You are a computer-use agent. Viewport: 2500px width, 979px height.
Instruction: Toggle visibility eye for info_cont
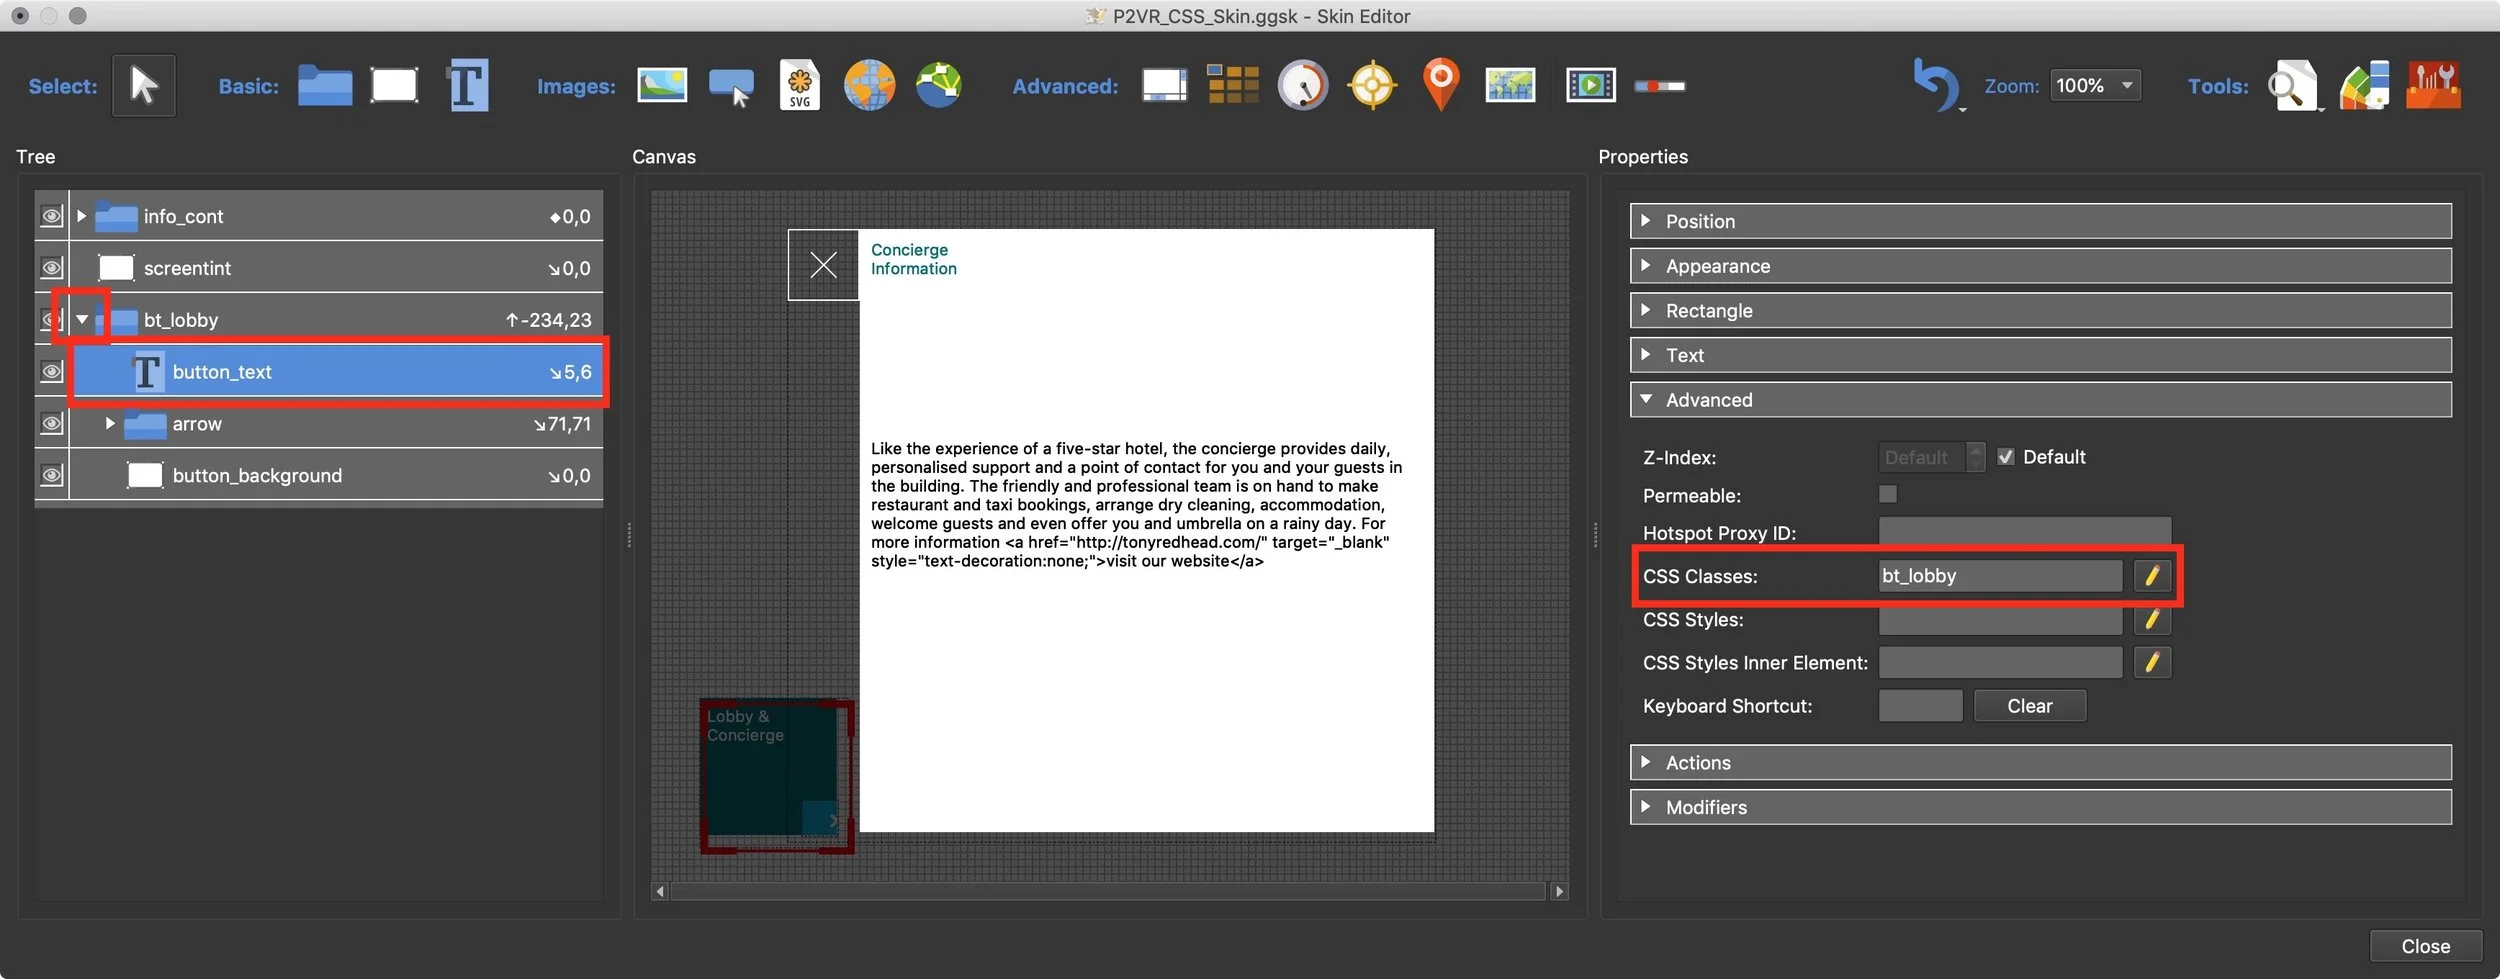51,216
